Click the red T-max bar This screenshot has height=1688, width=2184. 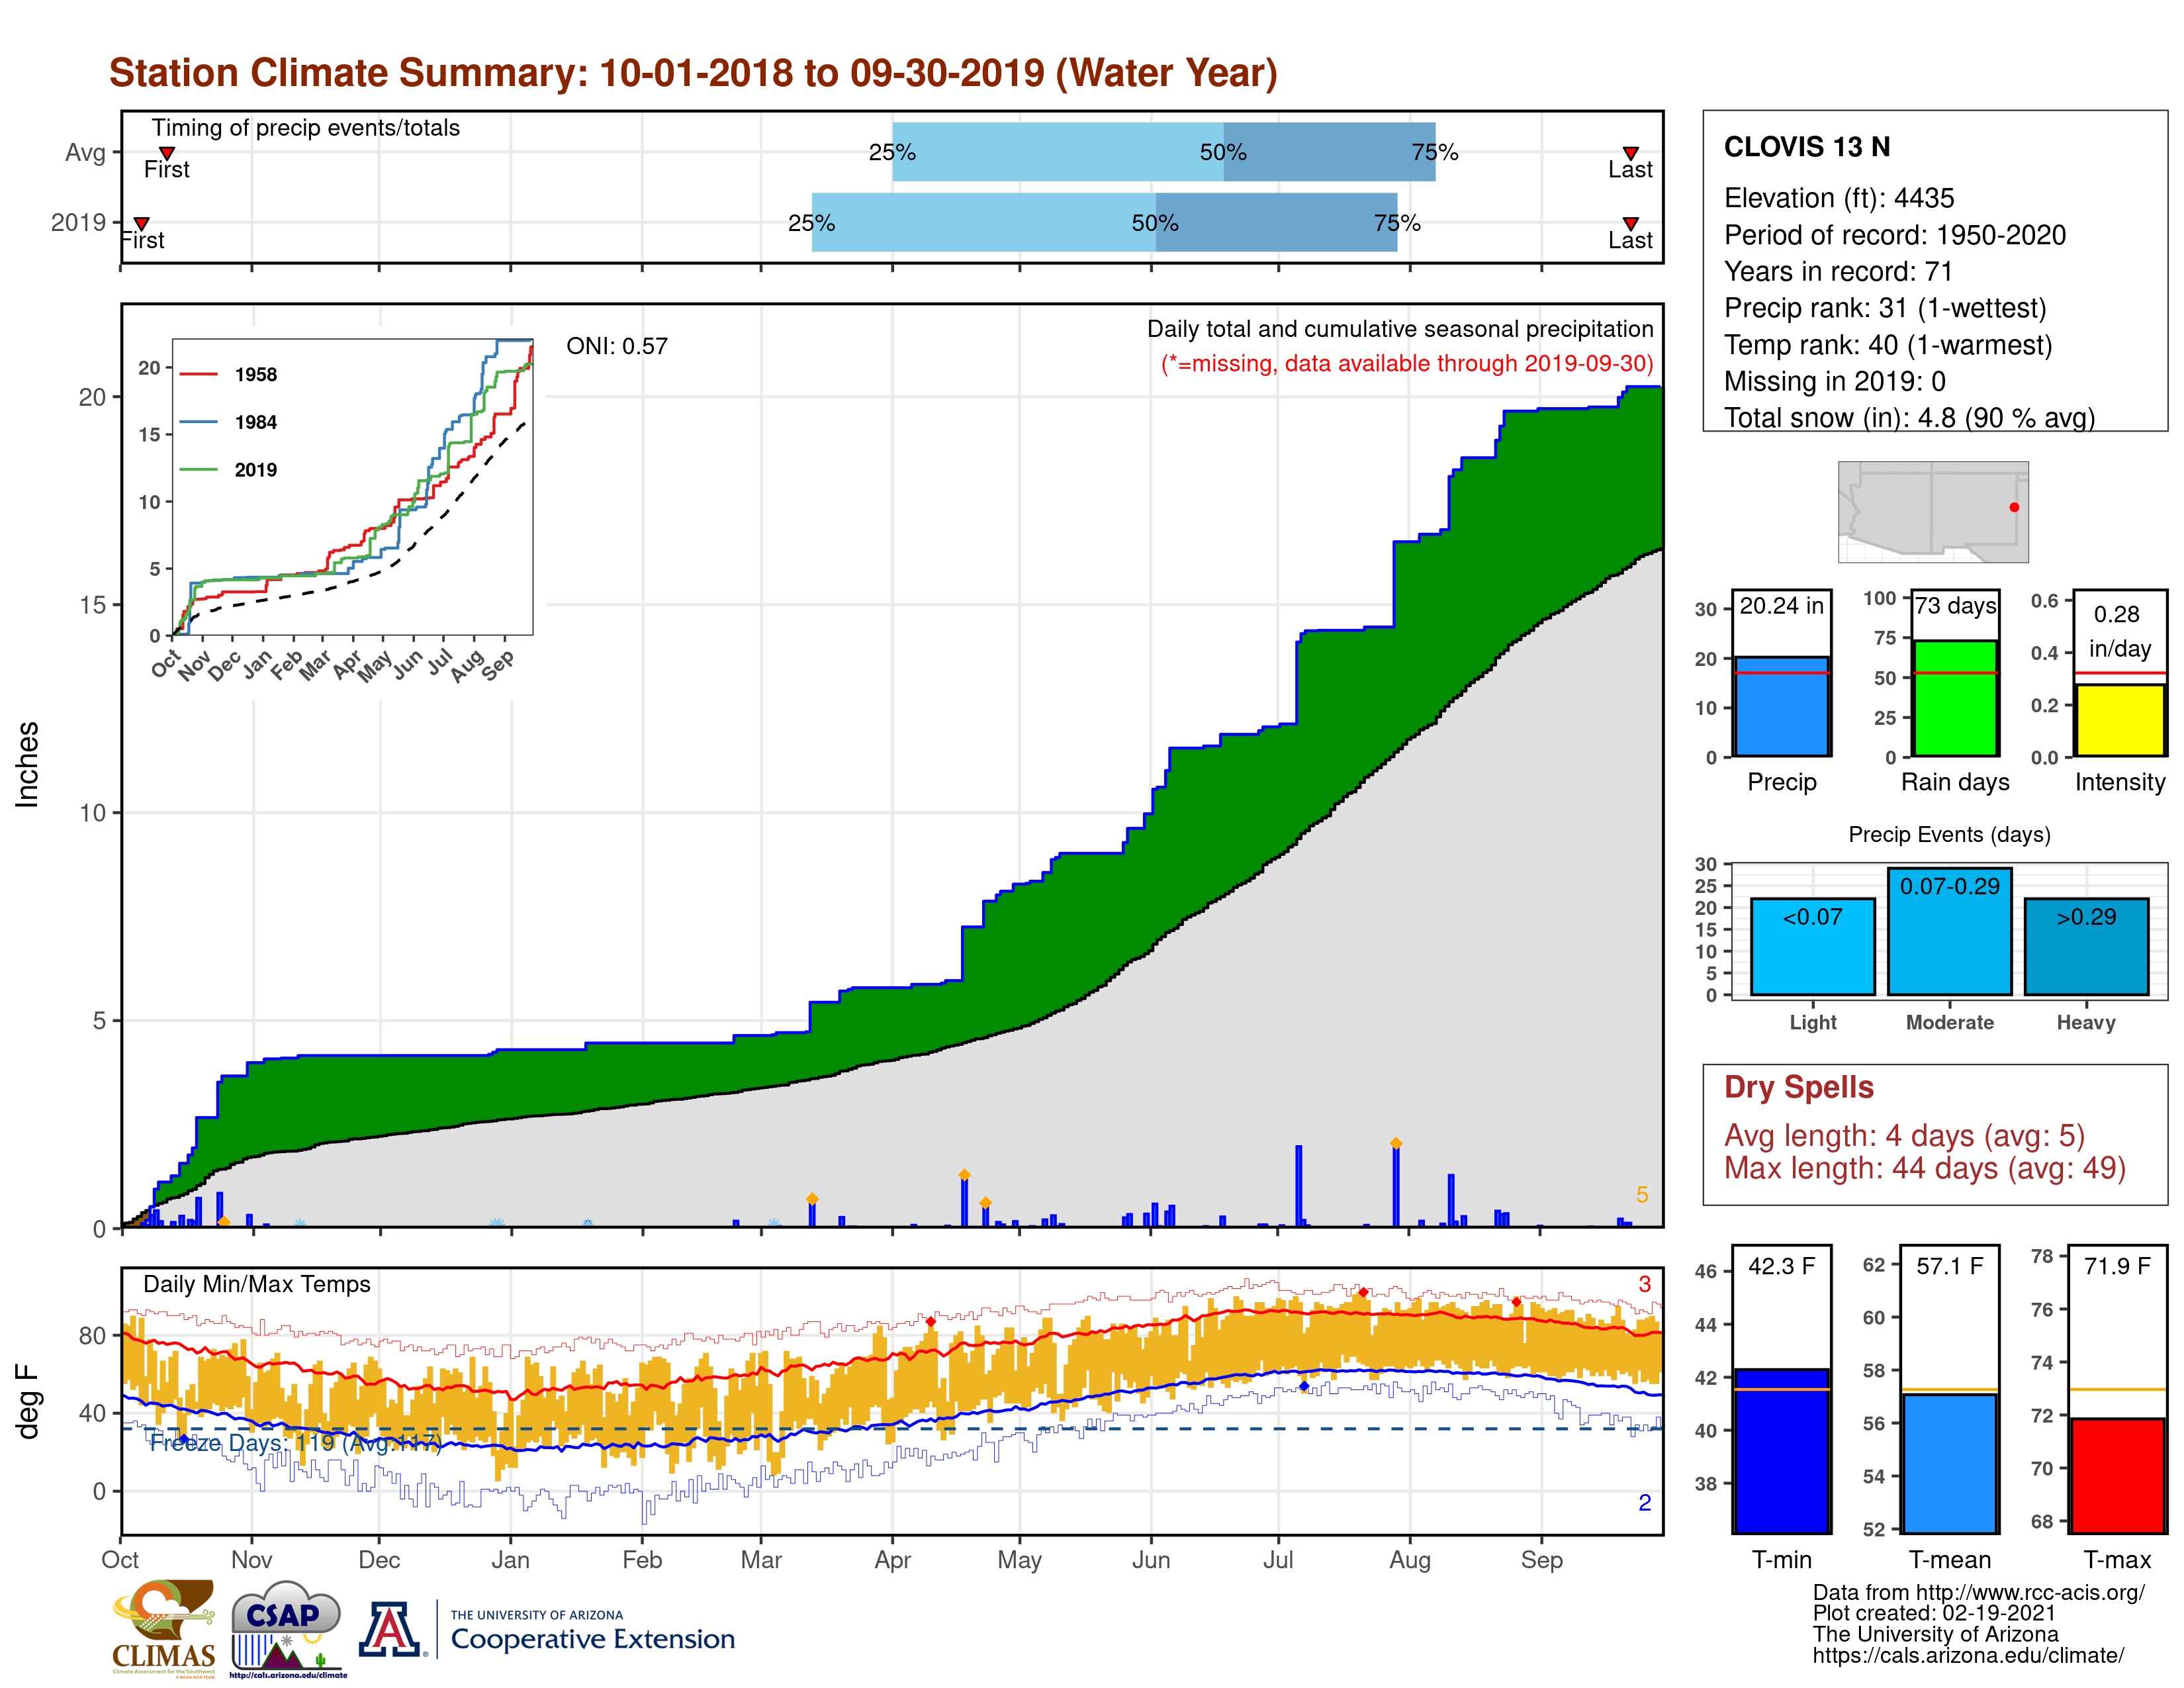(2117, 1475)
